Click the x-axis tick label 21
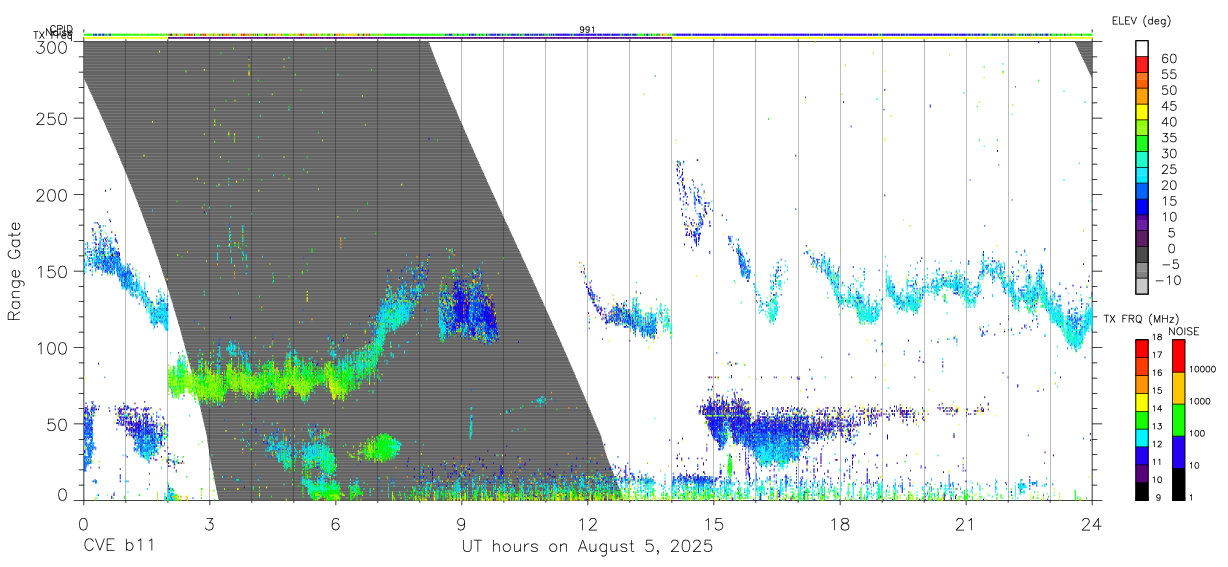Screen dimensions: 1228x567 tap(966, 523)
